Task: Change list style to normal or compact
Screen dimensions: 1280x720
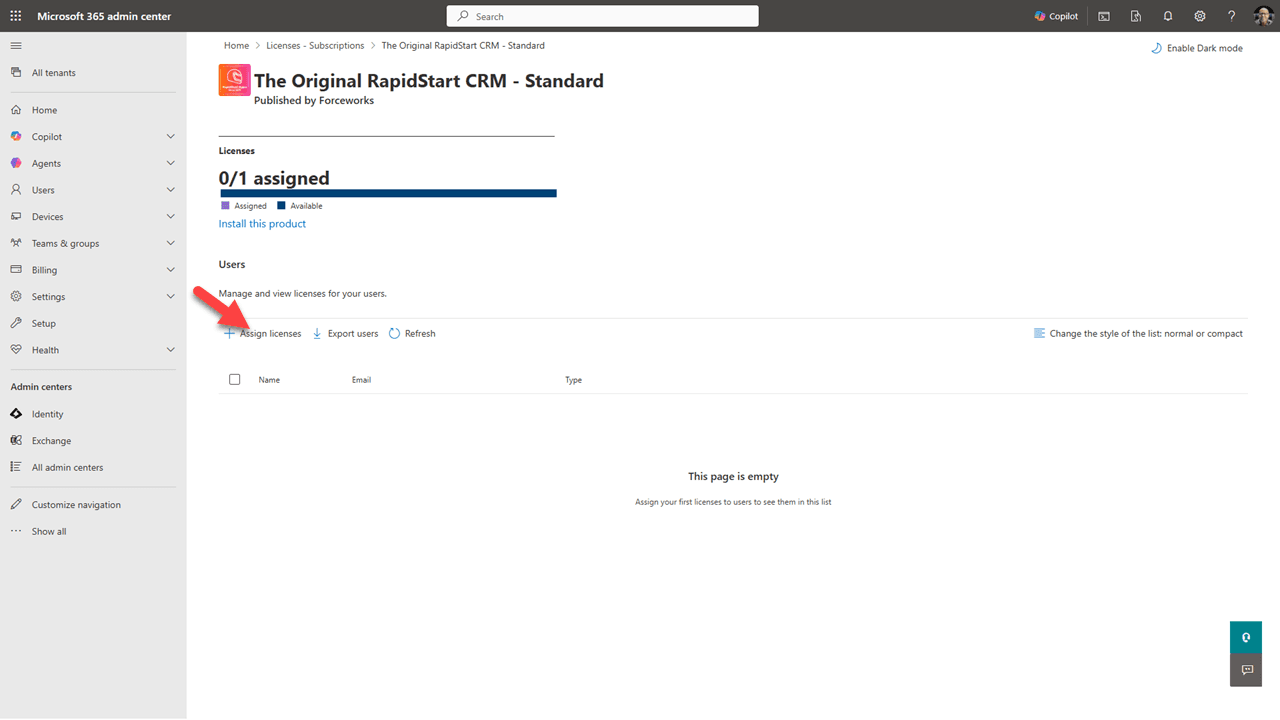Action: coord(1138,334)
